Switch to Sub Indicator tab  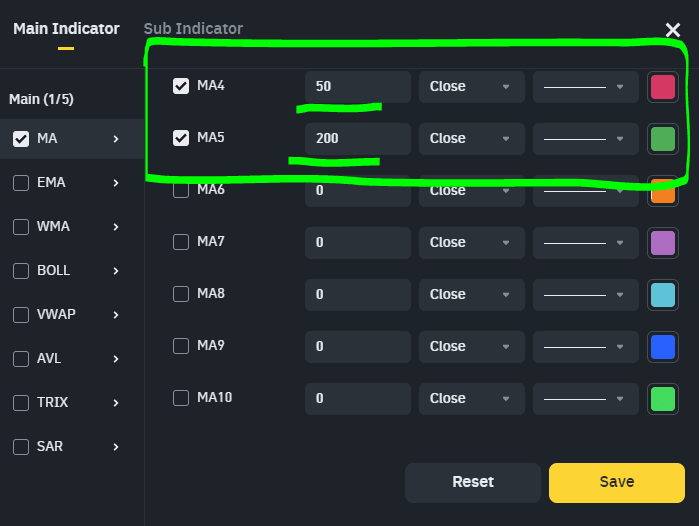pos(193,29)
